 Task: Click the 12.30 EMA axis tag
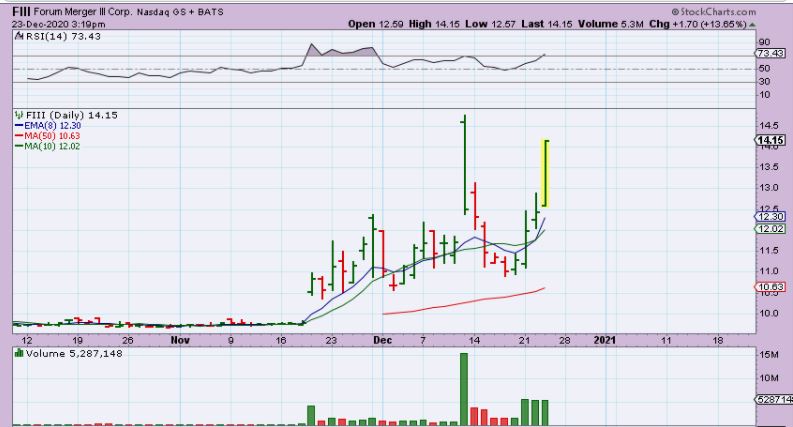(x=771, y=217)
